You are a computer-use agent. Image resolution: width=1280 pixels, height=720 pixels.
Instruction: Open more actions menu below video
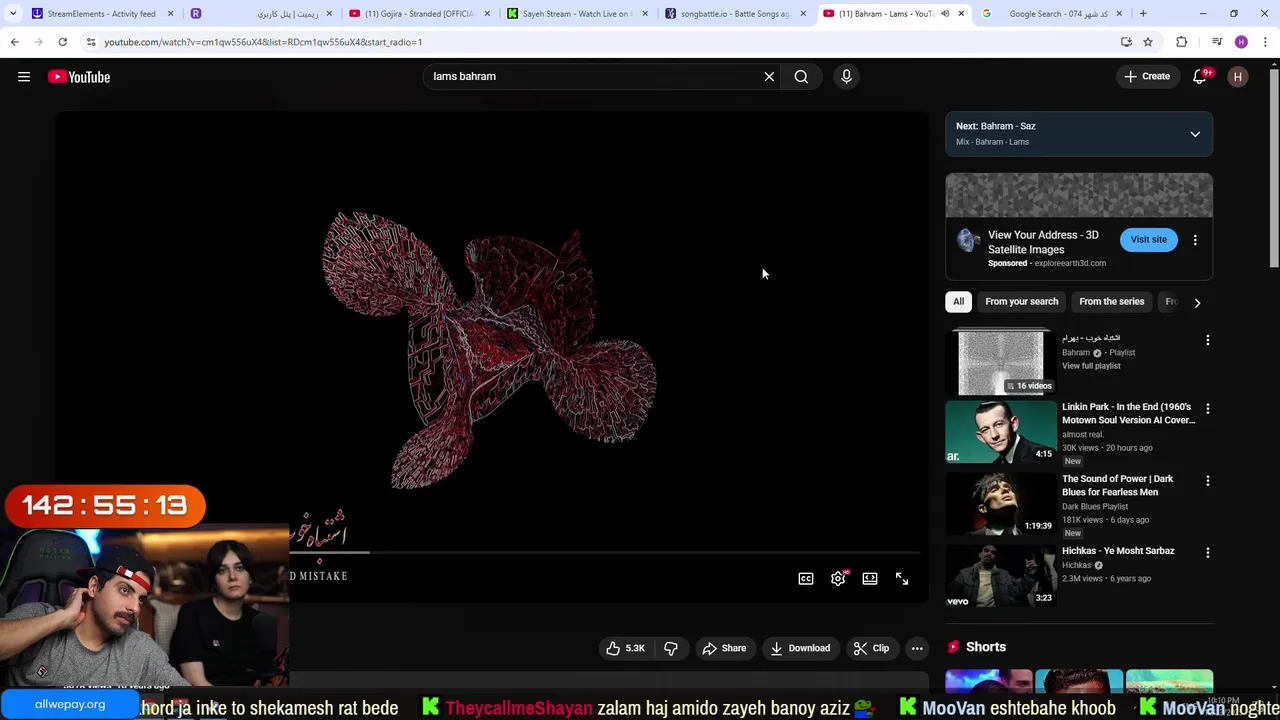pos(917,648)
